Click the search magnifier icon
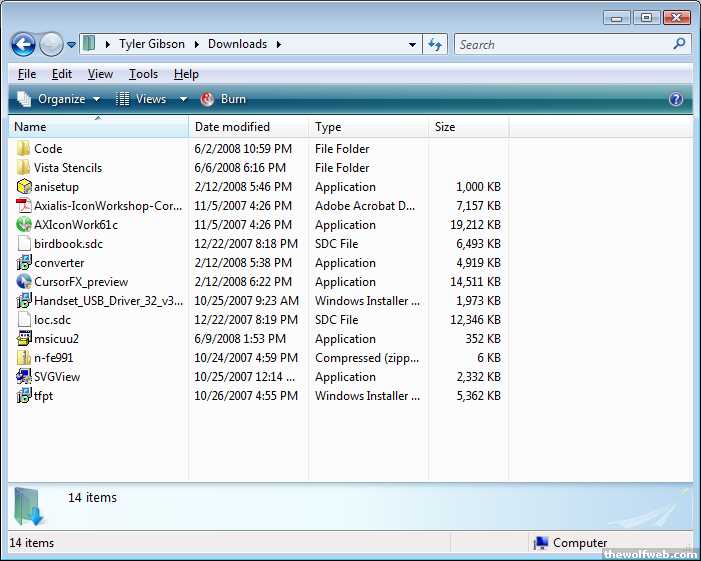Image resolution: width=701 pixels, height=561 pixels. click(680, 44)
